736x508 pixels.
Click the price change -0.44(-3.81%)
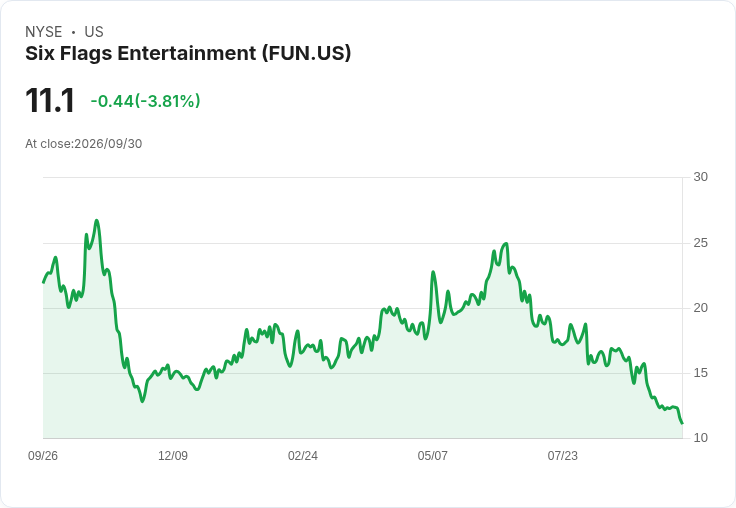[146, 101]
